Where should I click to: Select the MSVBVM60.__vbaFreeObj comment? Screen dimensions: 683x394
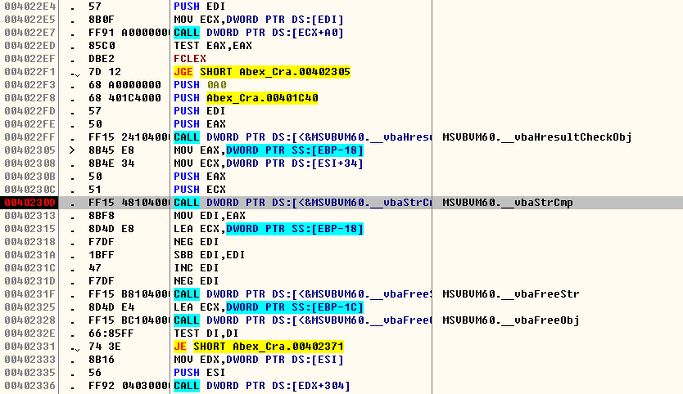511,320
